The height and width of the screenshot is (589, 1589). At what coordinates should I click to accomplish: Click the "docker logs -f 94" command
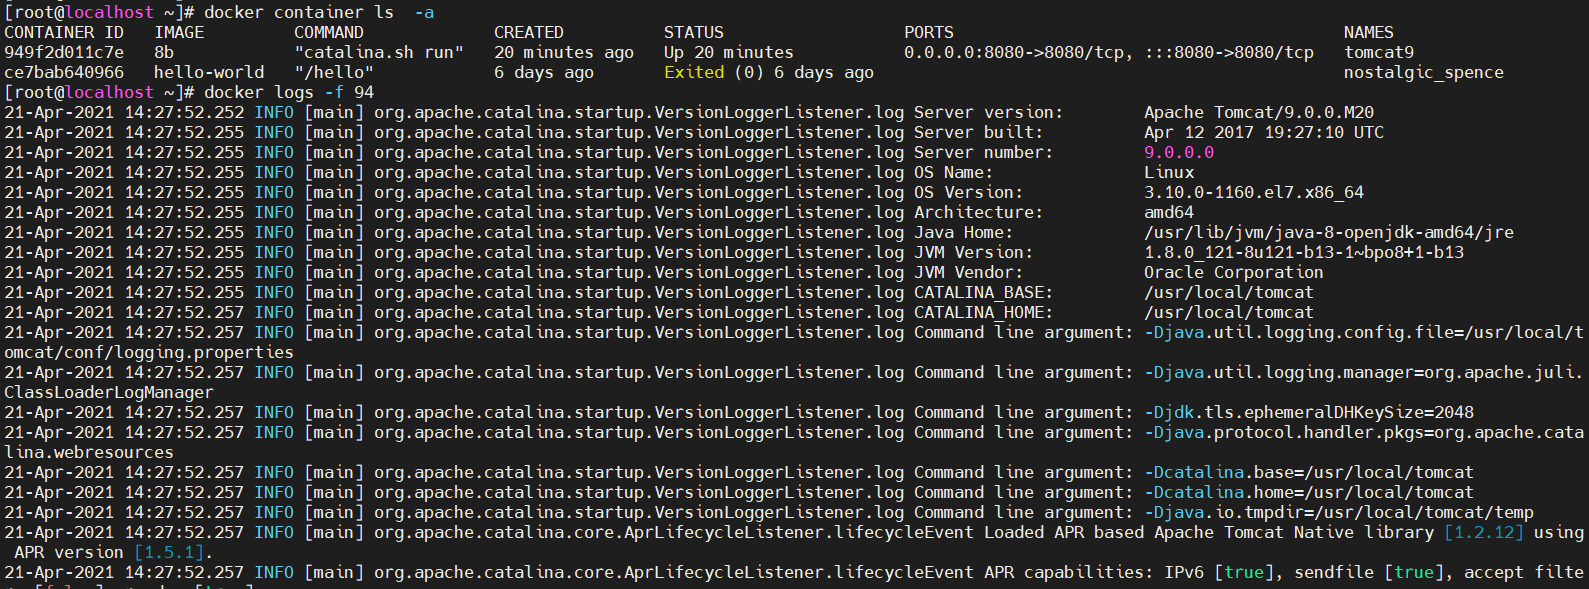[x=289, y=92]
